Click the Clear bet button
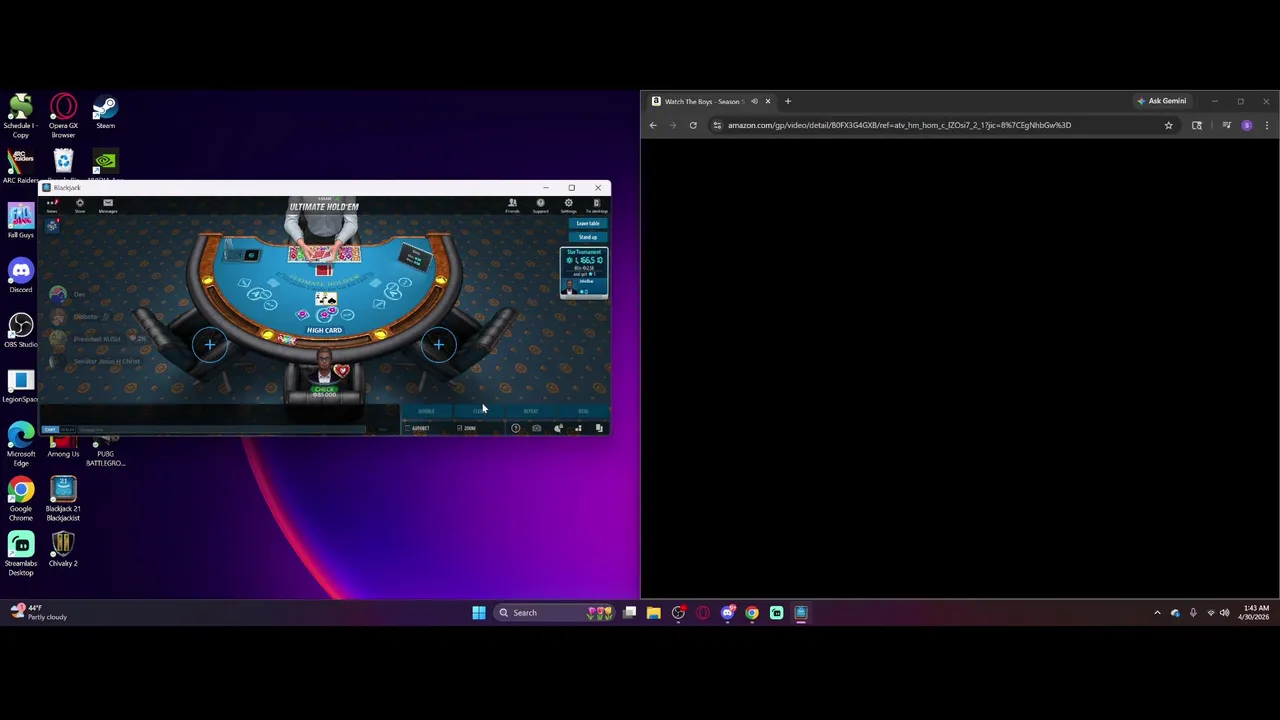The image size is (1280, 720). click(x=479, y=411)
